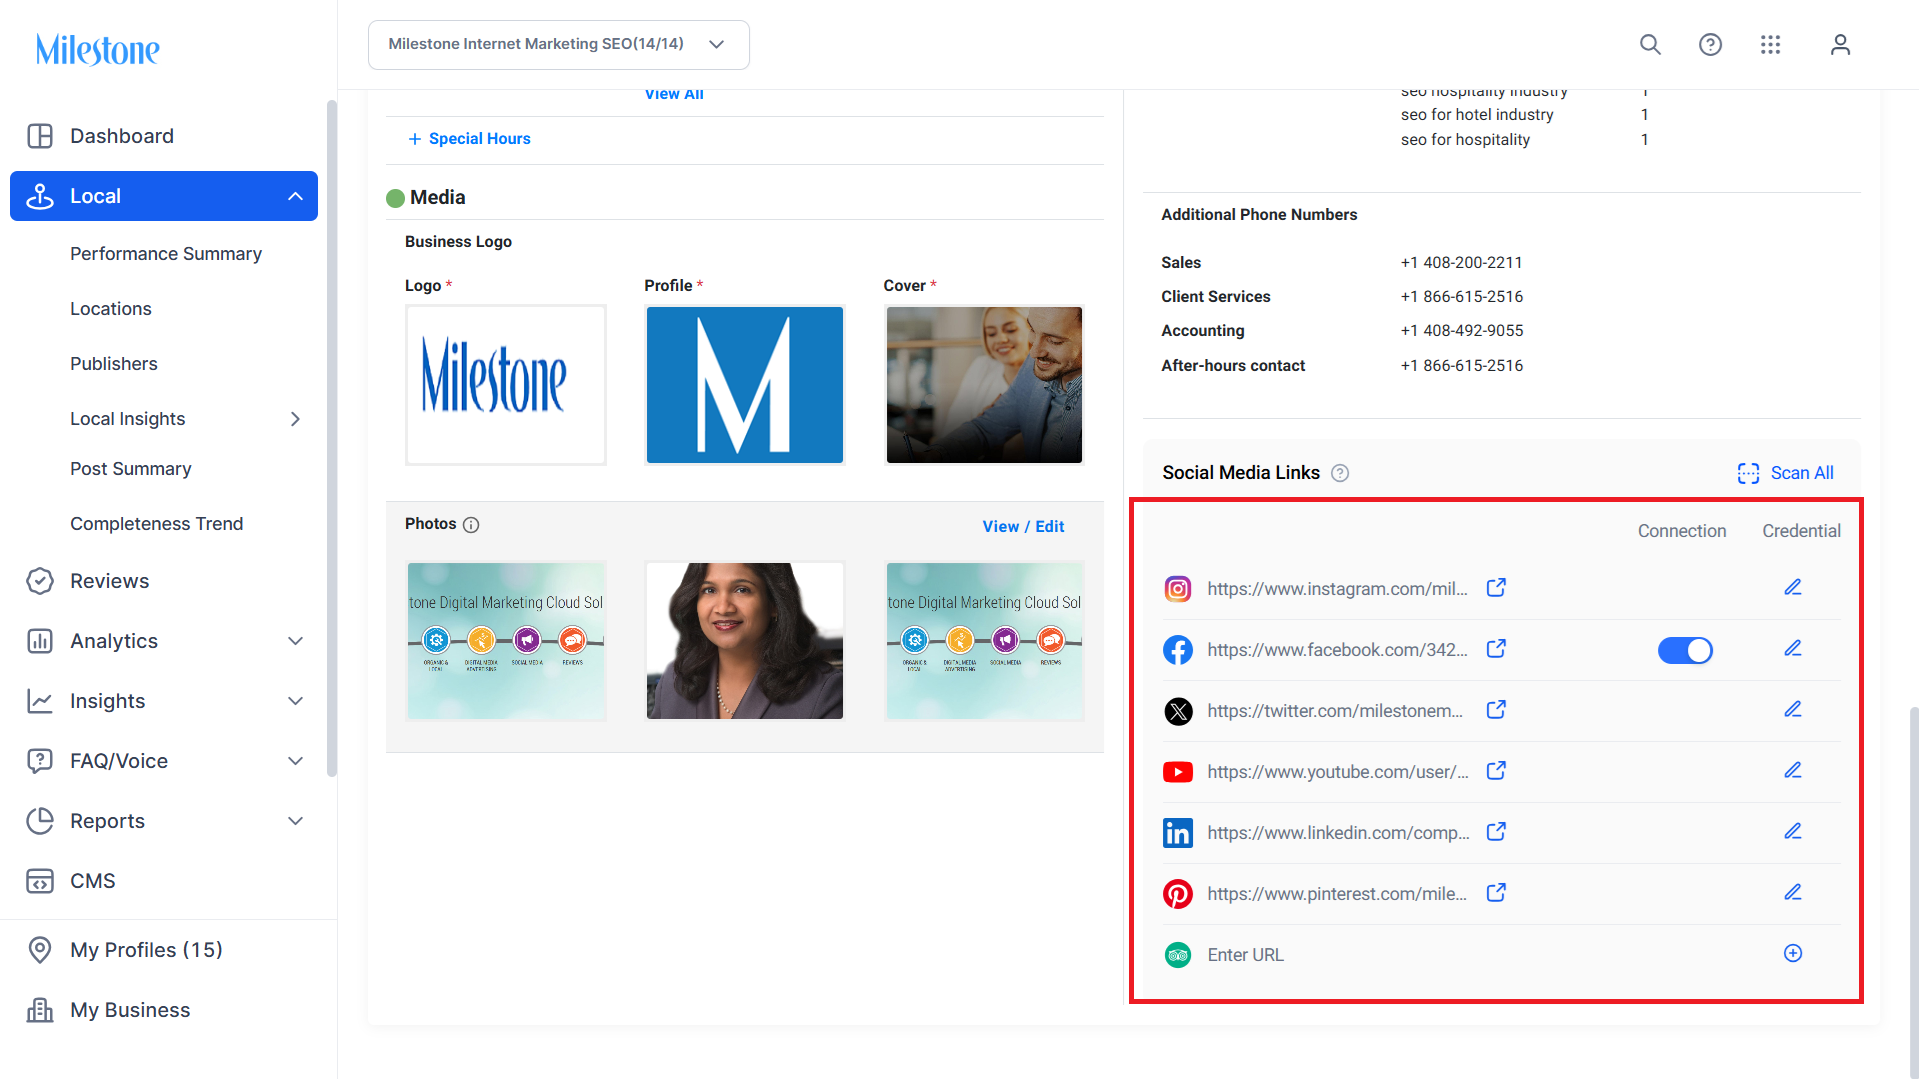The height and width of the screenshot is (1079, 1919).
Task: Select the Milestone logo image
Action: (506, 385)
